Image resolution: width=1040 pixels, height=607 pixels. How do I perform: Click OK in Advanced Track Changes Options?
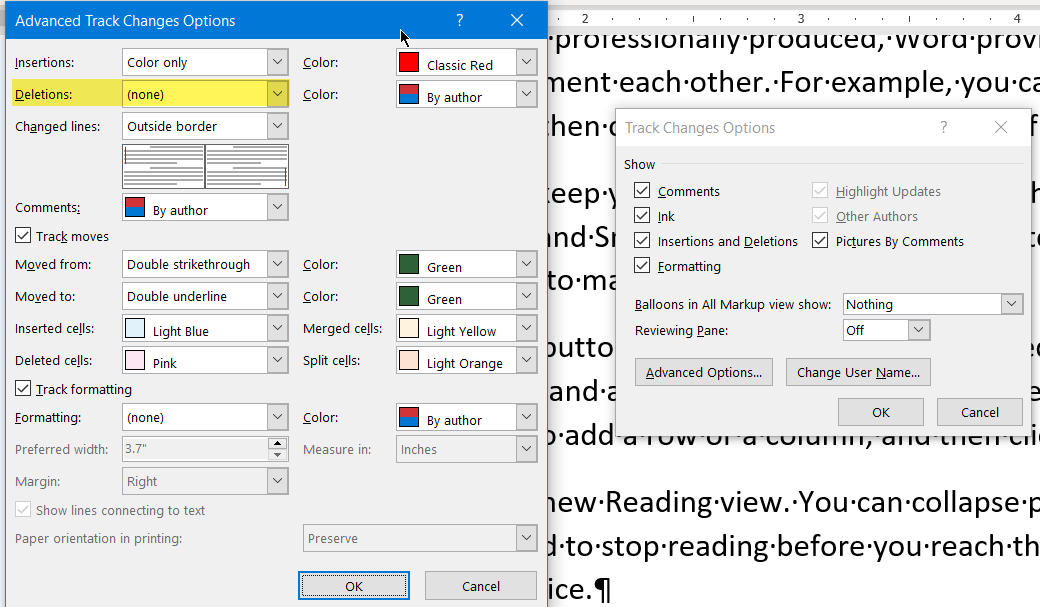point(354,586)
